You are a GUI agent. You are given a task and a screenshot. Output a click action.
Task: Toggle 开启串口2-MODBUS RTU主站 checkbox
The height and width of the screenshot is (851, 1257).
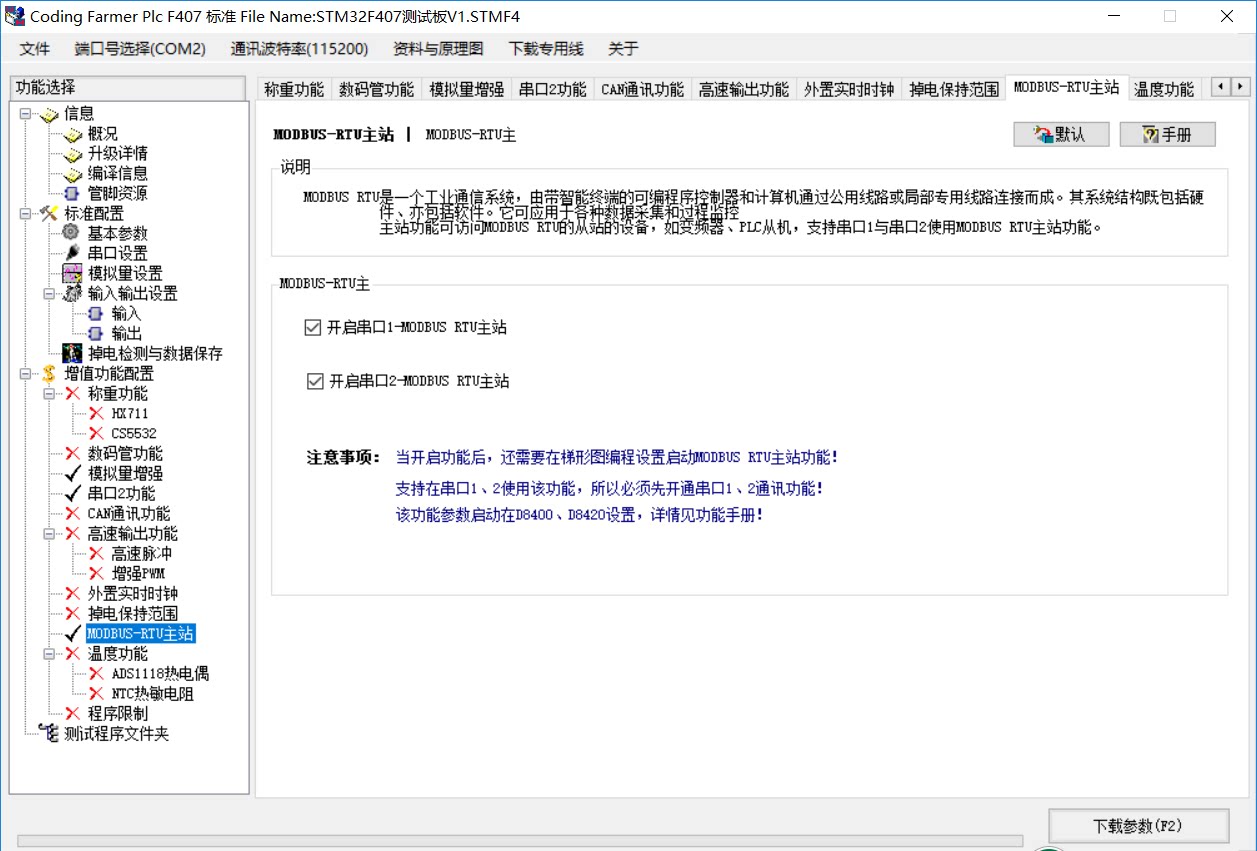[316, 381]
